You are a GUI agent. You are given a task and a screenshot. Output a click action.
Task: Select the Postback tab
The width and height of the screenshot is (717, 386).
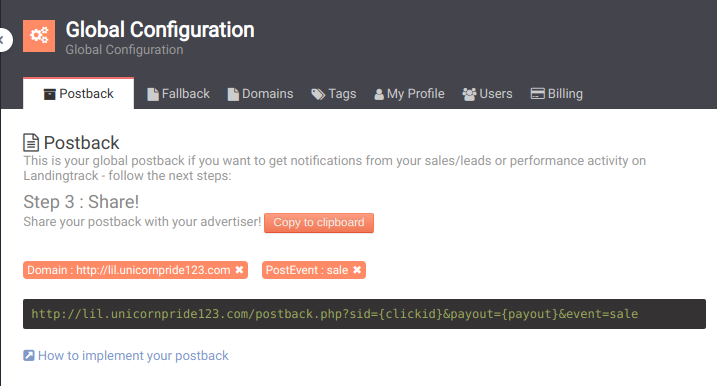tap(79, 93)
